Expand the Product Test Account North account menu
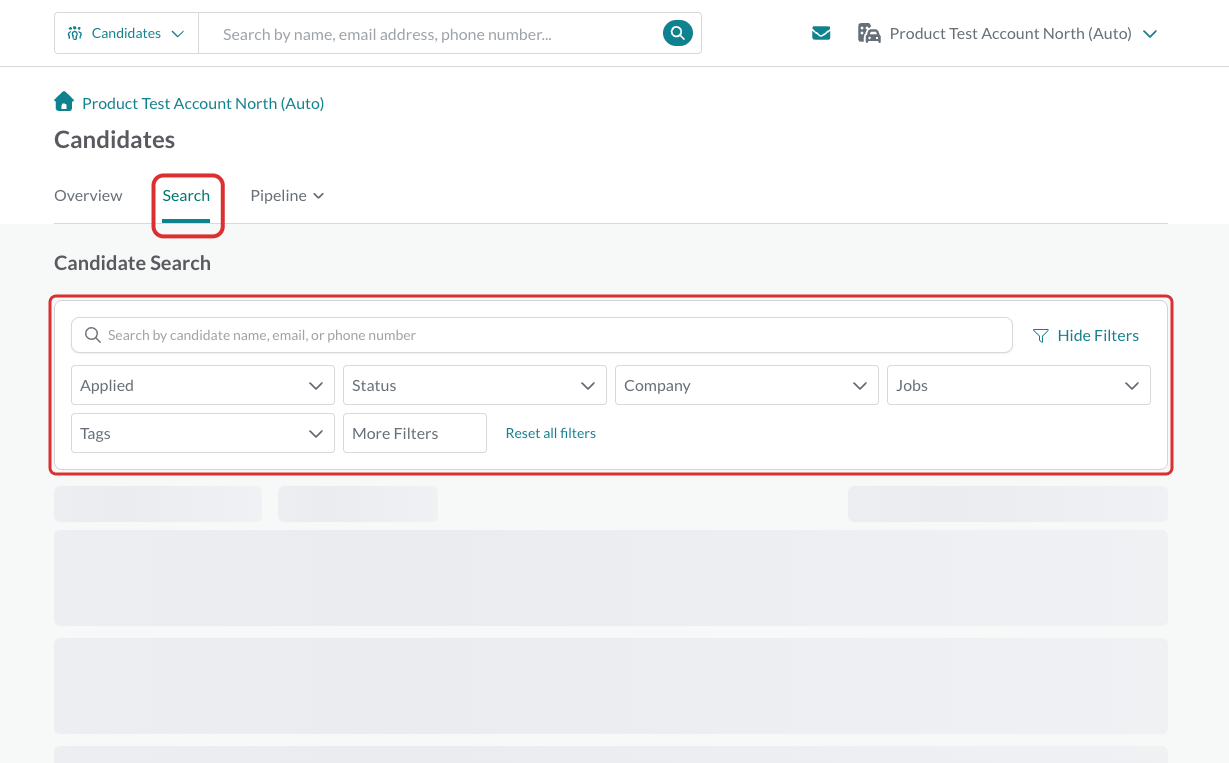Screen dimensions: 1229x763 tap(1009, 33)
